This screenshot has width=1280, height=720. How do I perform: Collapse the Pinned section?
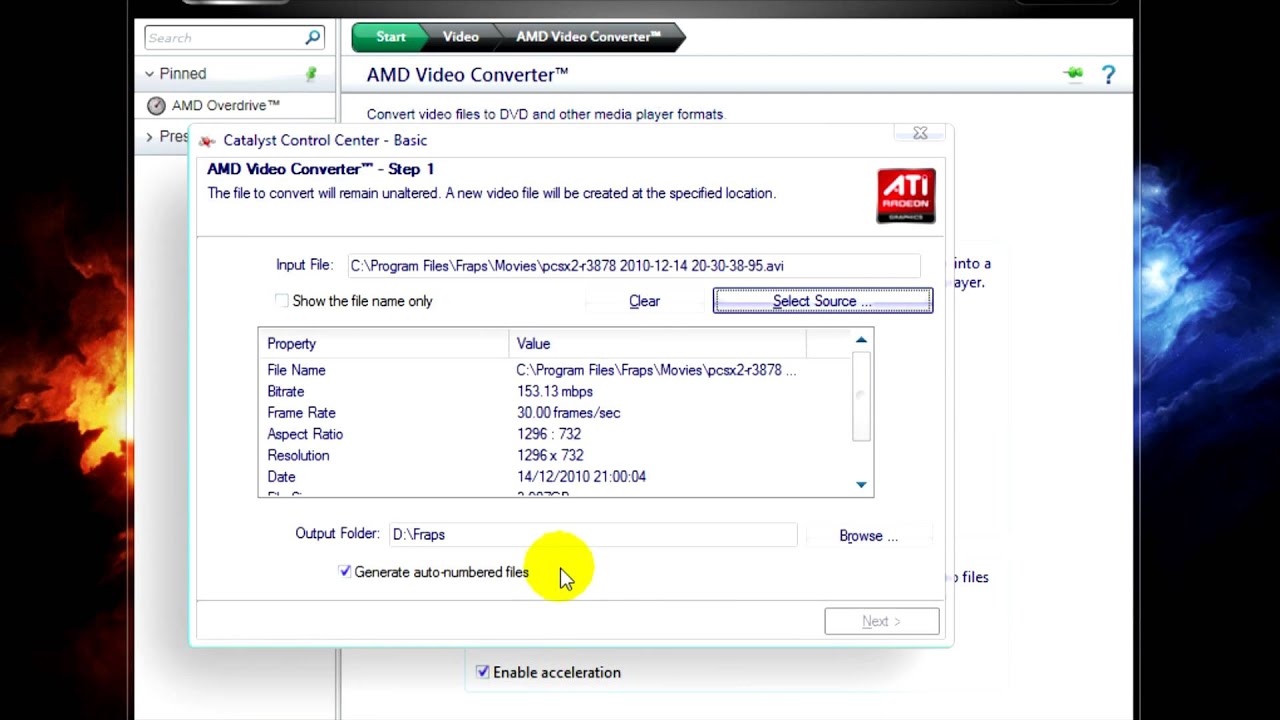pyautogui.click(x=149, y=74)
